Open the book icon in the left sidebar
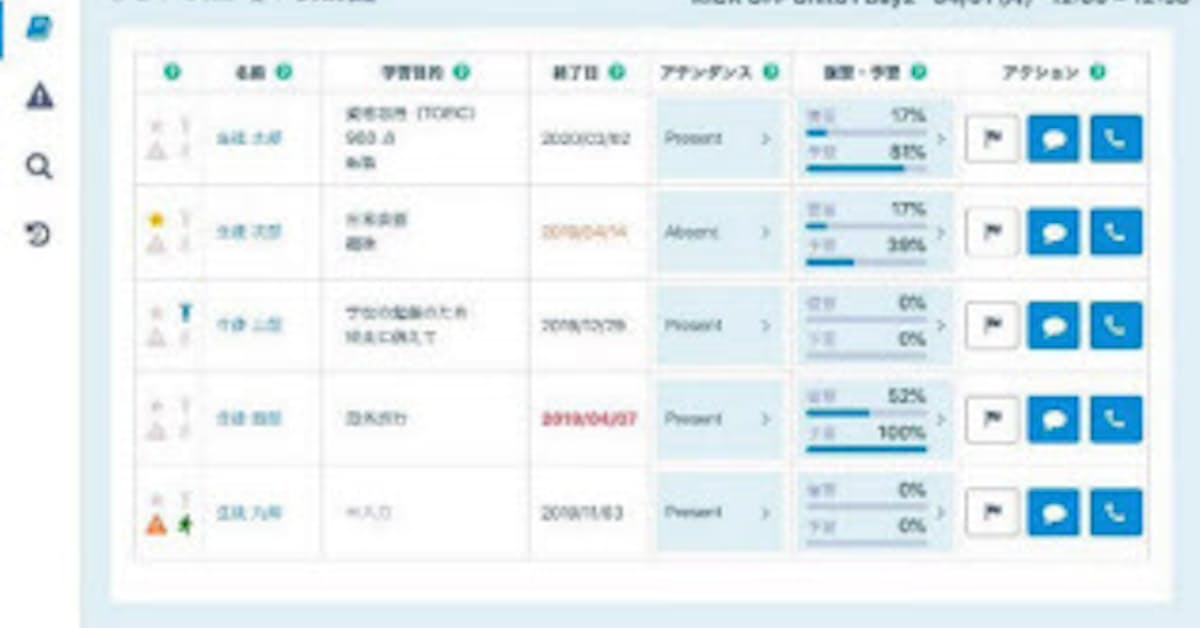 [x=39, y=28]
